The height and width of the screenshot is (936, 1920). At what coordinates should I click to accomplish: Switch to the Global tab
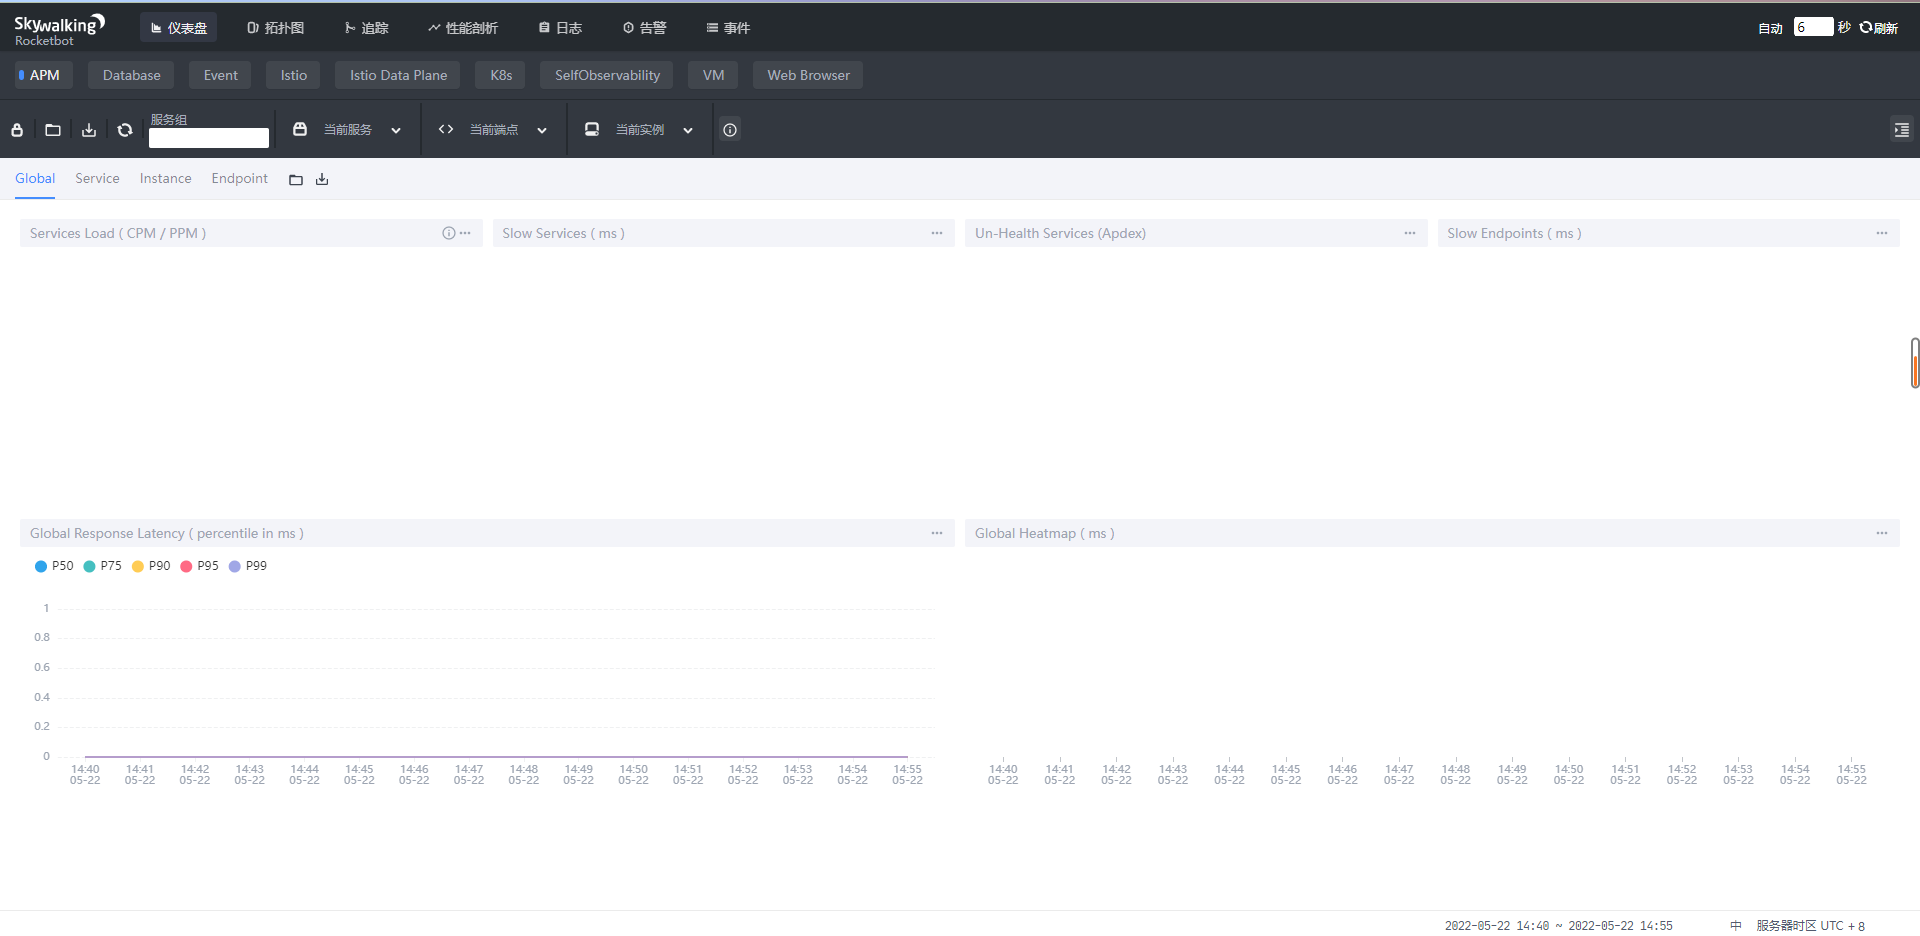tap(35, 178)
